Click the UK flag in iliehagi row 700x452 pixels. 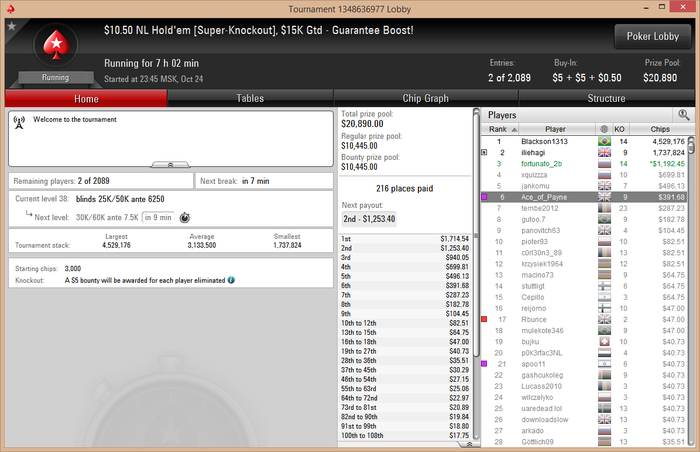pyautogui.click(x=604, y=152)
